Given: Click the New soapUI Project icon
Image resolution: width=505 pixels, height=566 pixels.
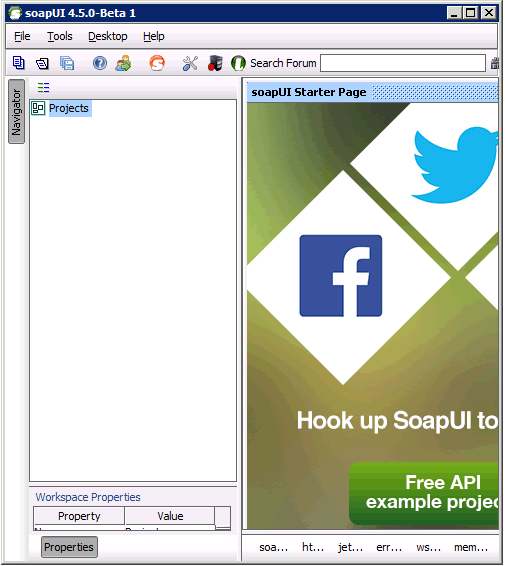Looking at the screenshot, I should (x=19, y=63).
